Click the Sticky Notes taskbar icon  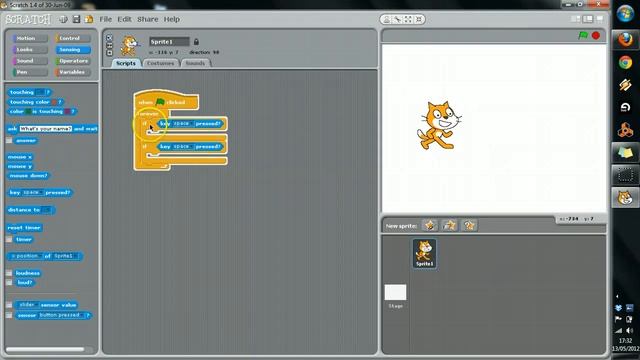(625, 153)
